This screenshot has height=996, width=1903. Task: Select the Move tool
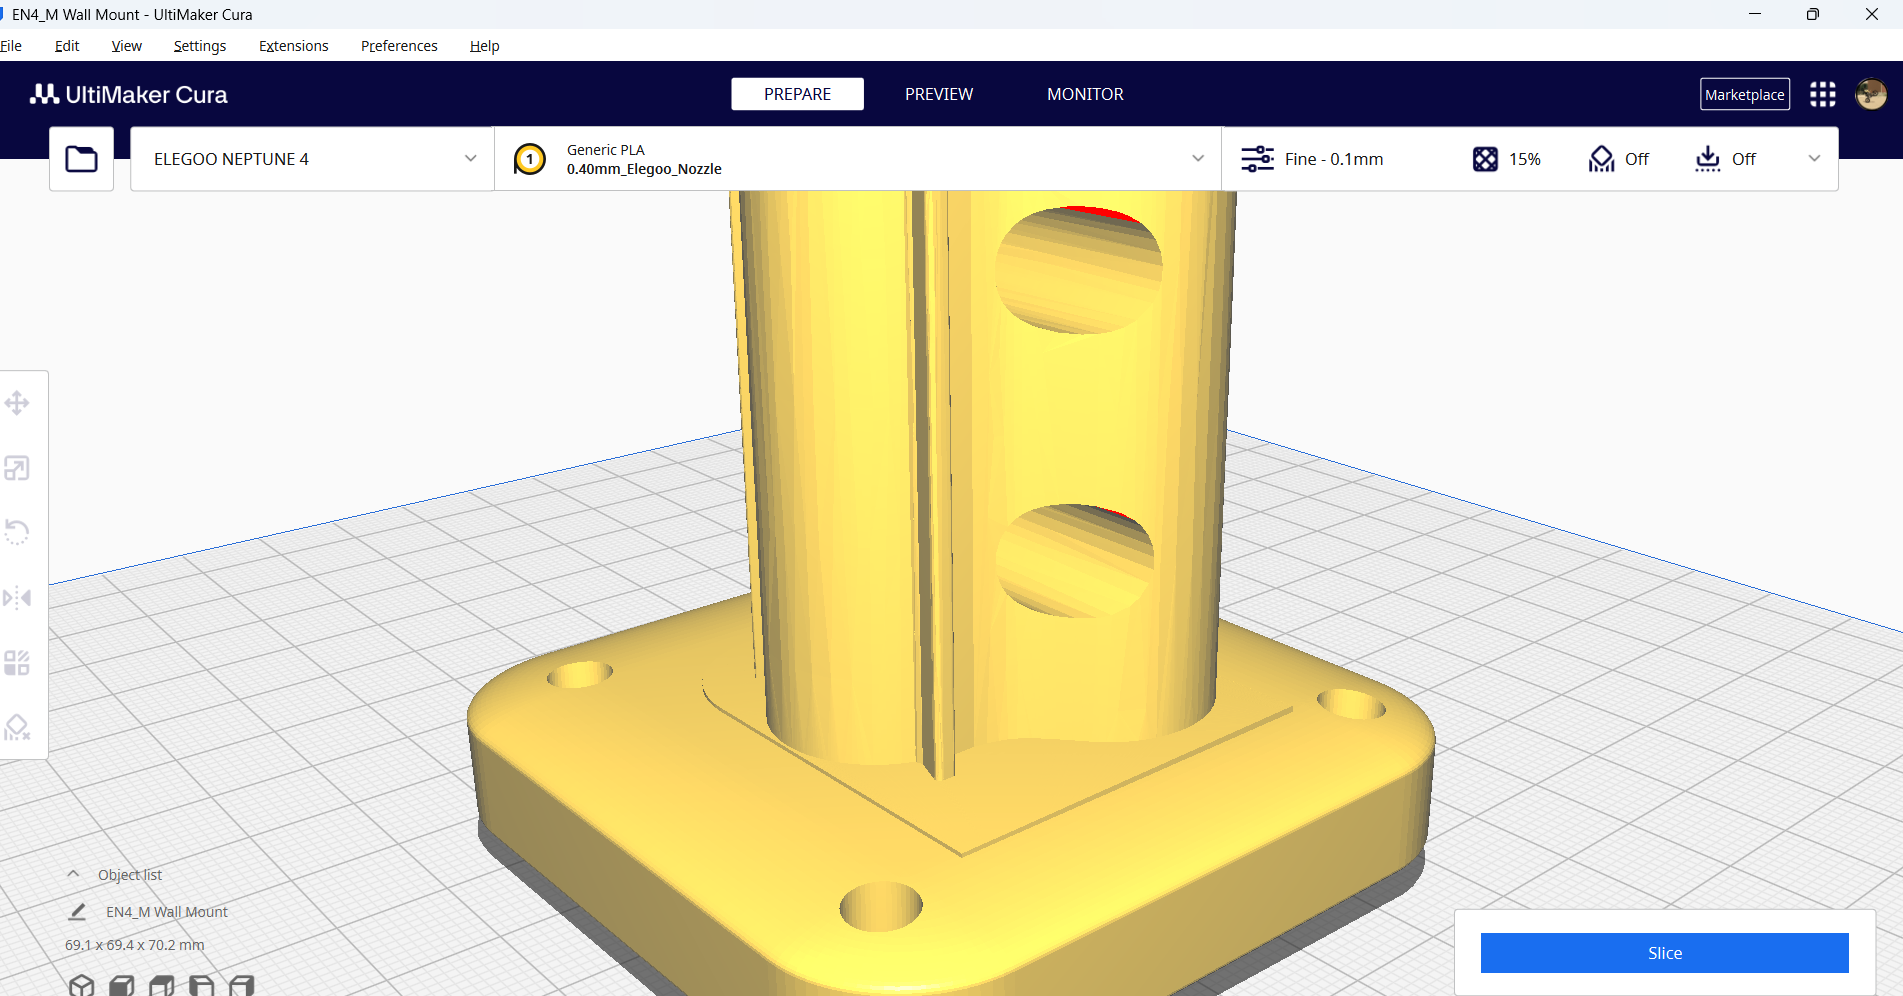tap(17, 403)
